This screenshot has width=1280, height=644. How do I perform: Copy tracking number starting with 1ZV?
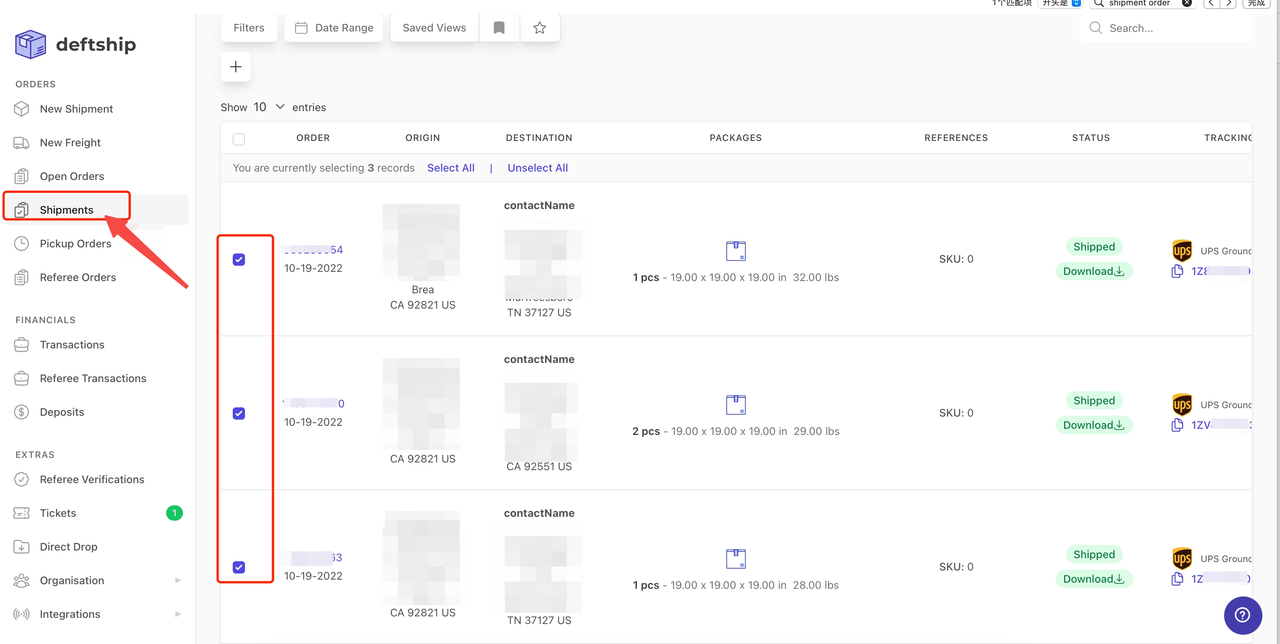[1178, 425]
